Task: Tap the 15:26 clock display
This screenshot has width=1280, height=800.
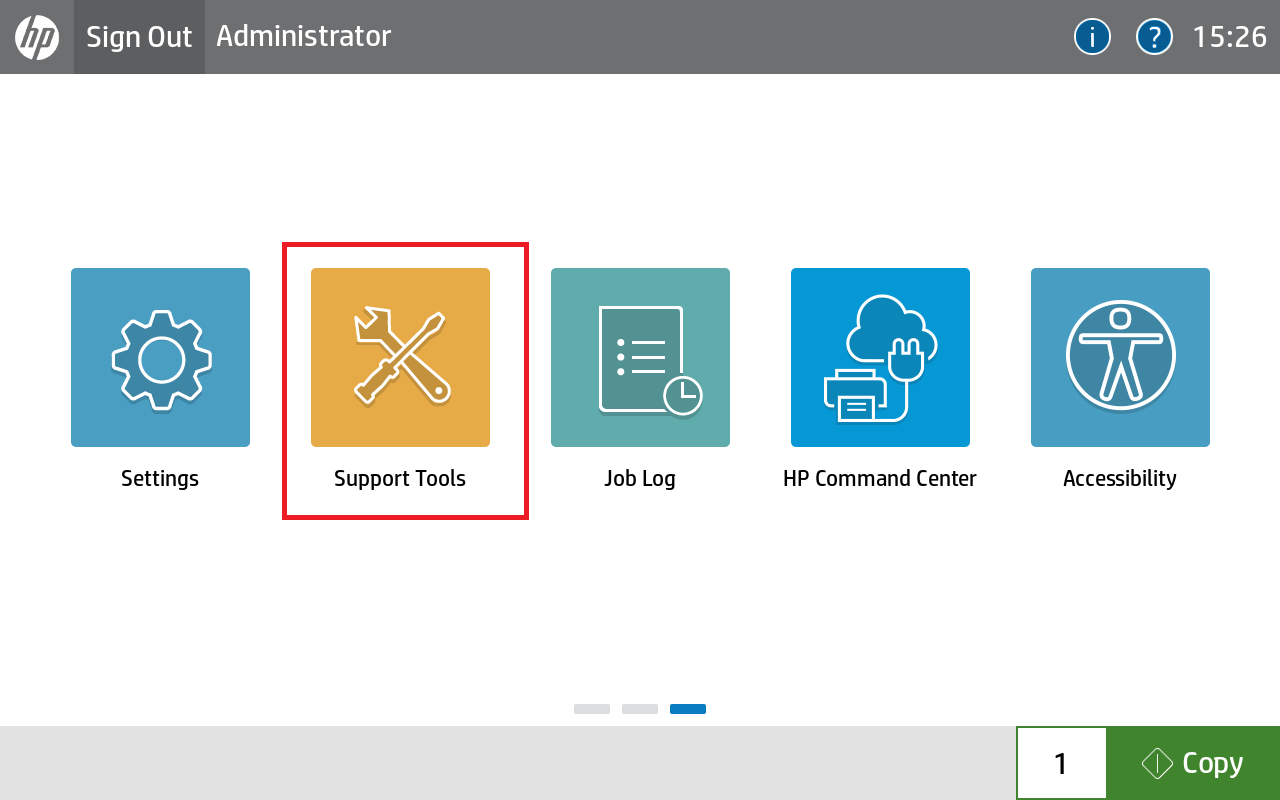Action: point(1229,37)
